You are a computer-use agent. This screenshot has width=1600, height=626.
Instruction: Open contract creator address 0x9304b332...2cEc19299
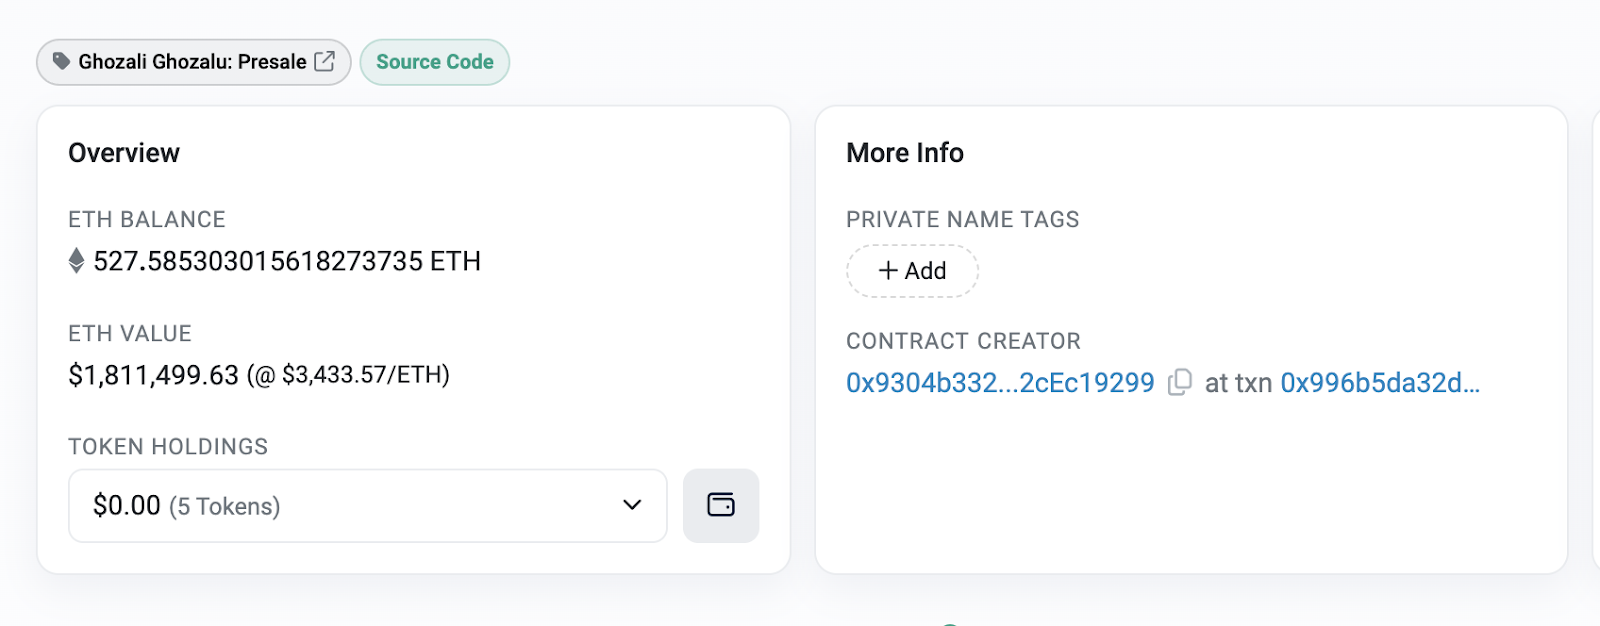[x=999, y=383]
